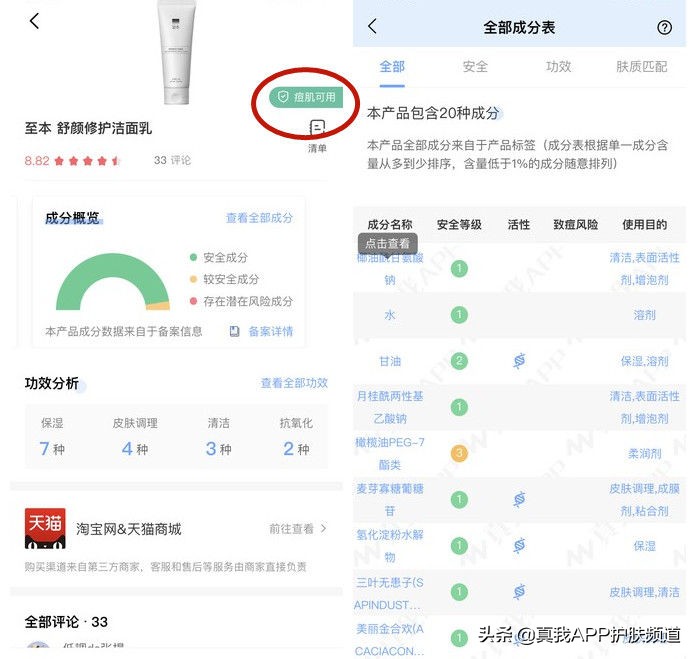The image size is (696, 659).
Task: Tap active ingredient icon for 麦芽寡糖葡糖苷
Action: click(x=519, y=500)
